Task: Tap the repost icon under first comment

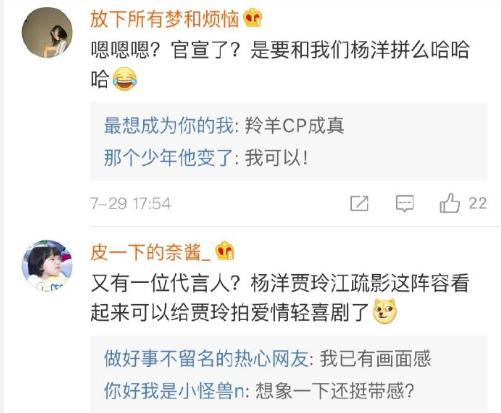Action: (x=359, y=203)
